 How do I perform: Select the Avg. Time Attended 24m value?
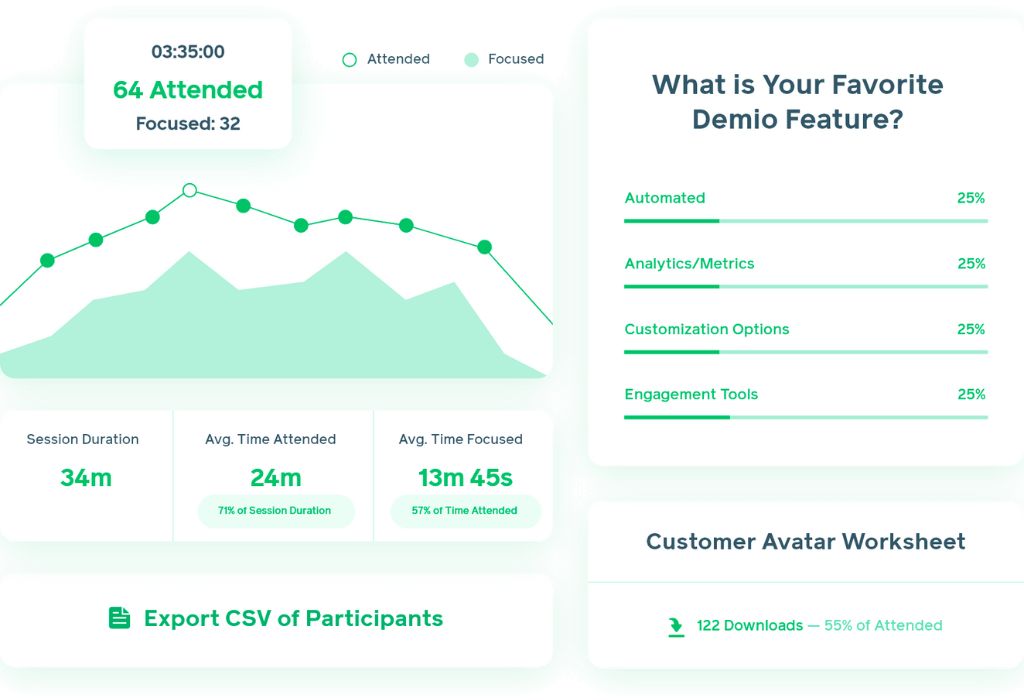pos(275,477)
